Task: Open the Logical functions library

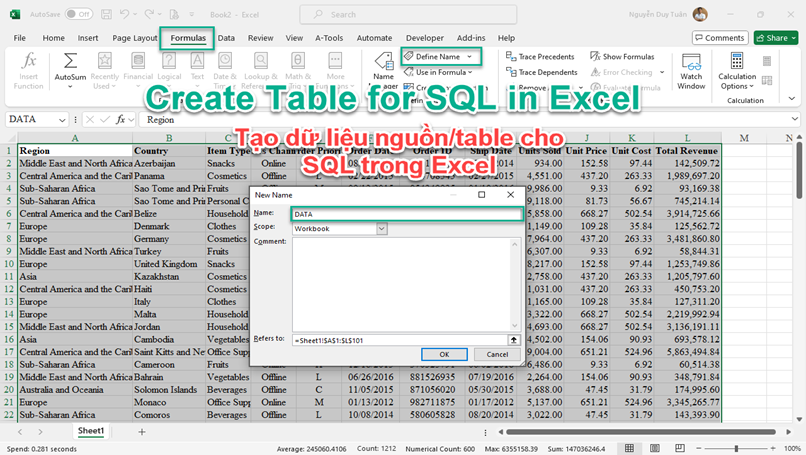Action: pyautogui.click(x=169, y=71)
